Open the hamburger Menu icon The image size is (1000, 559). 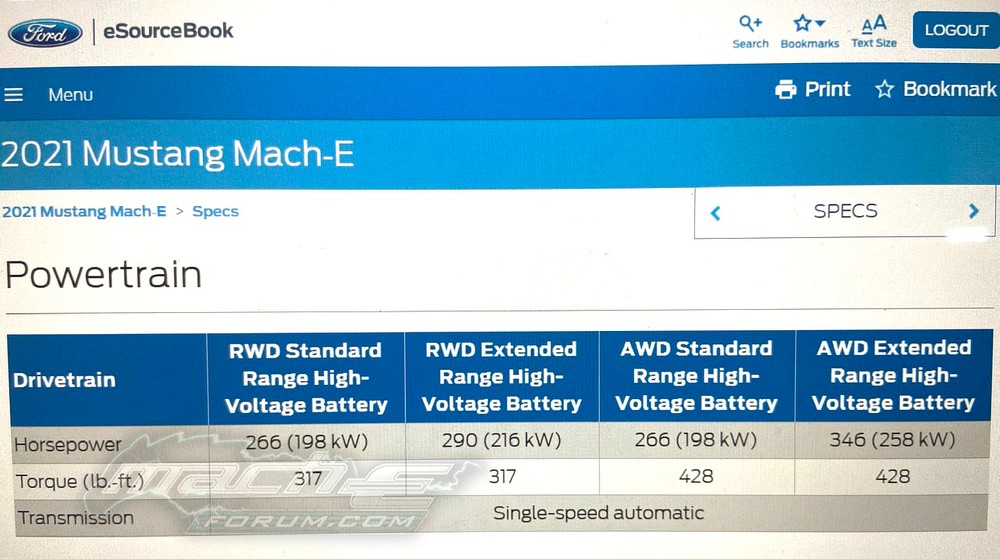13,95
